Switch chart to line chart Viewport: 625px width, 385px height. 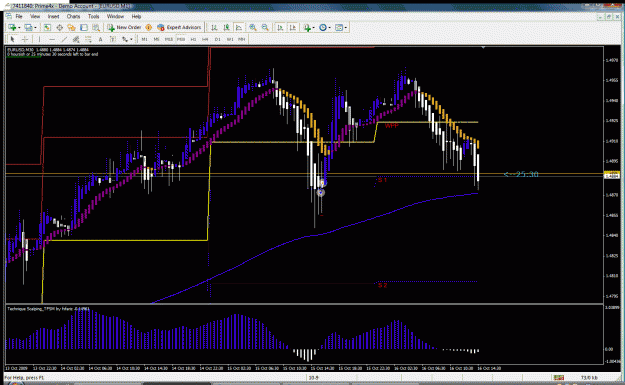pos(239,27)
